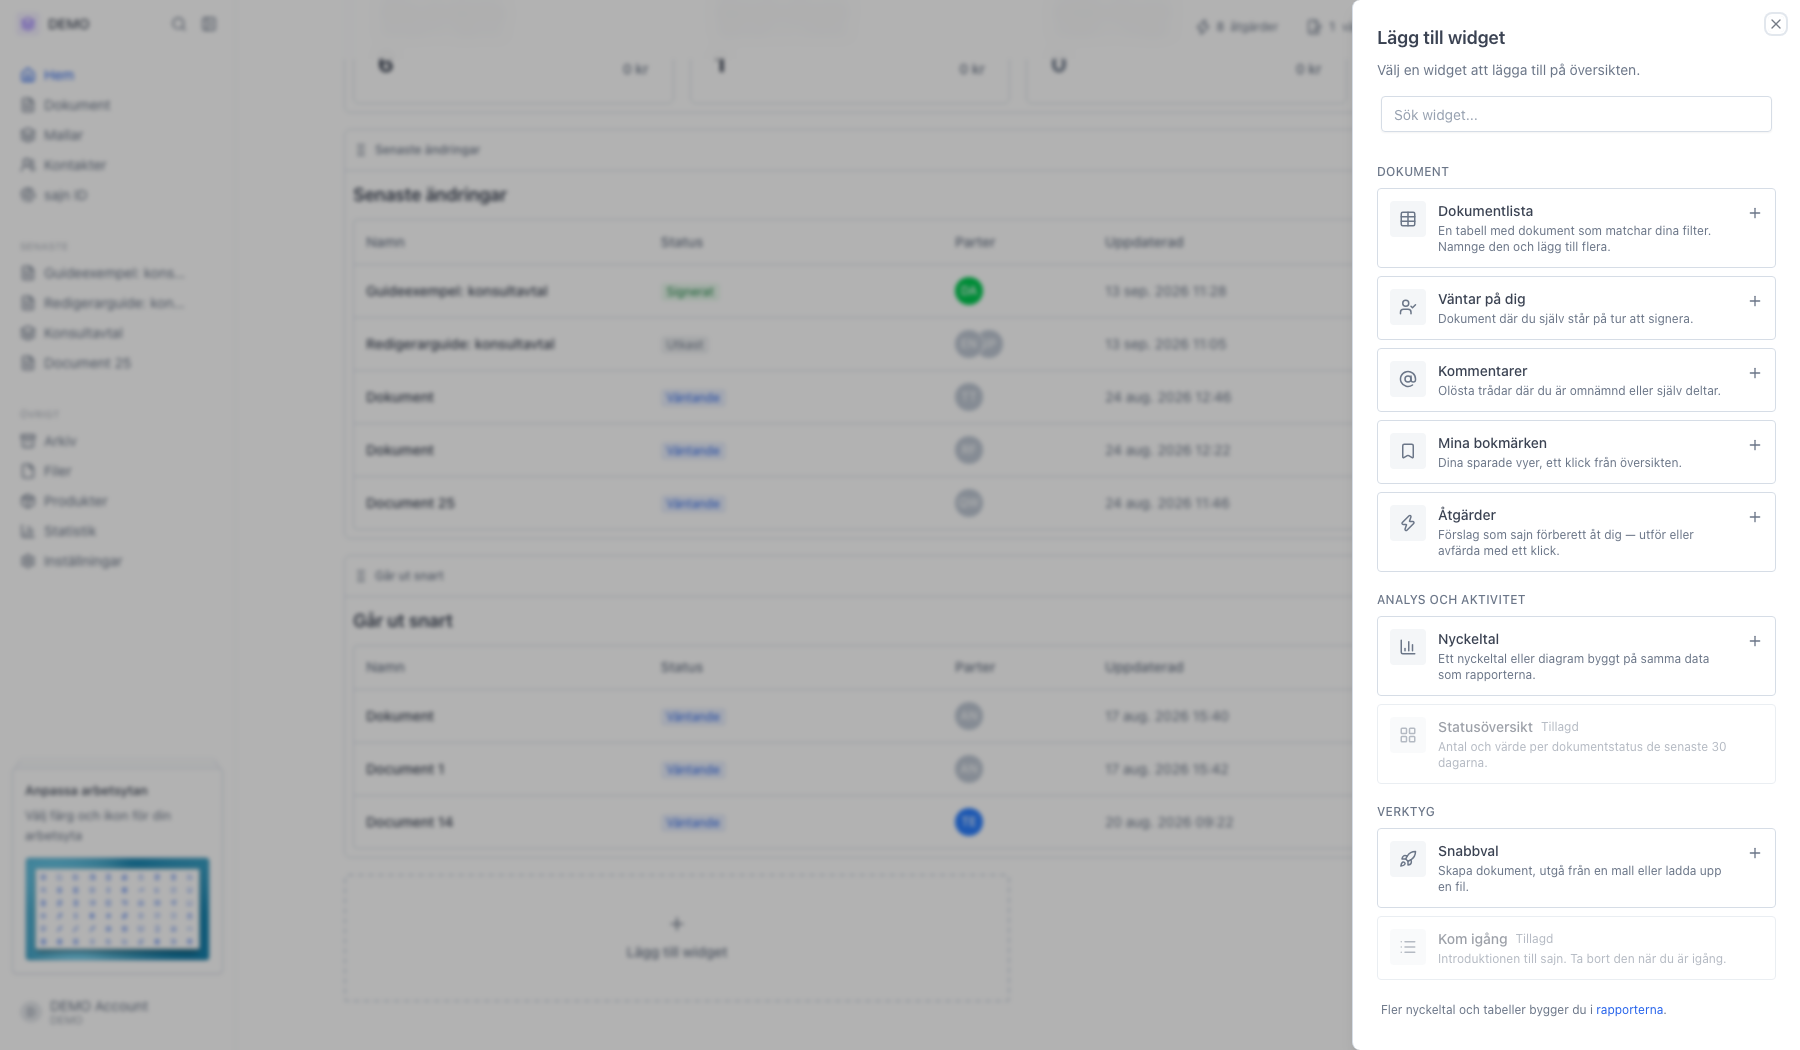1800x1050 pixels.
Task: Click the Dina sparade vyer description
Action: pyautogui.click(x=1560, y=463)
